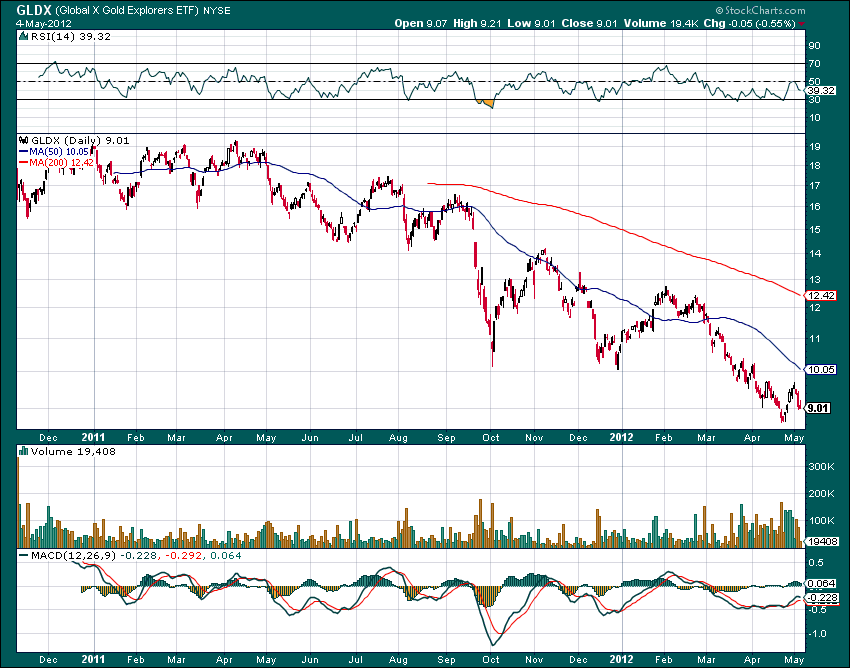Image resolution: width=850 pixels, height=668 pixels.
Task: Click the -0.228 MACD value tag
Action: point(823,598)
